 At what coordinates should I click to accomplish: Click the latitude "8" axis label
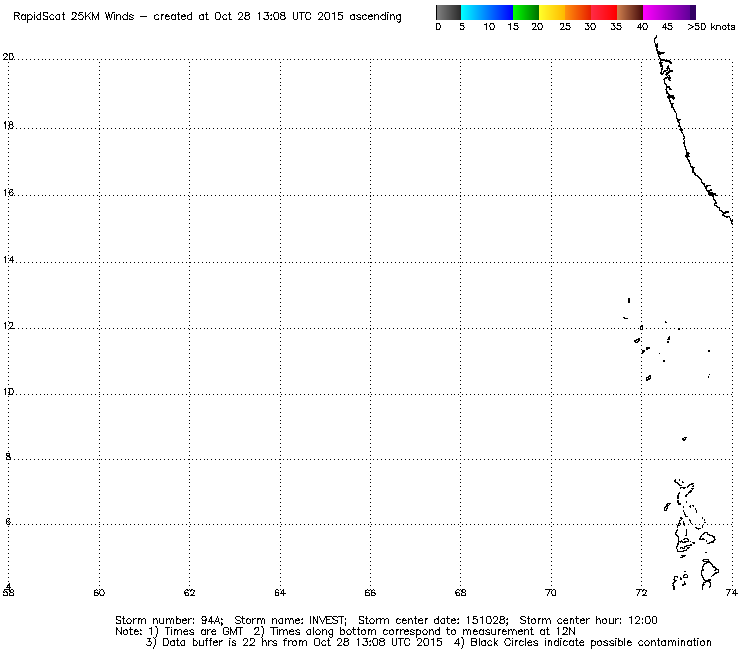click(8, 457)
